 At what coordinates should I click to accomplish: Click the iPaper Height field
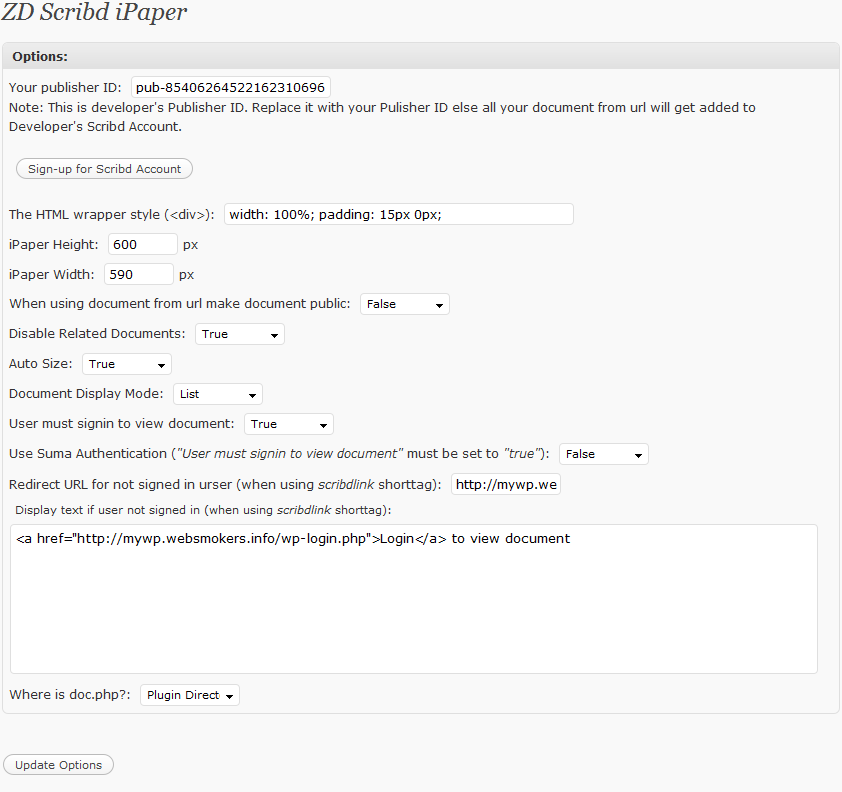pos(143,244)
